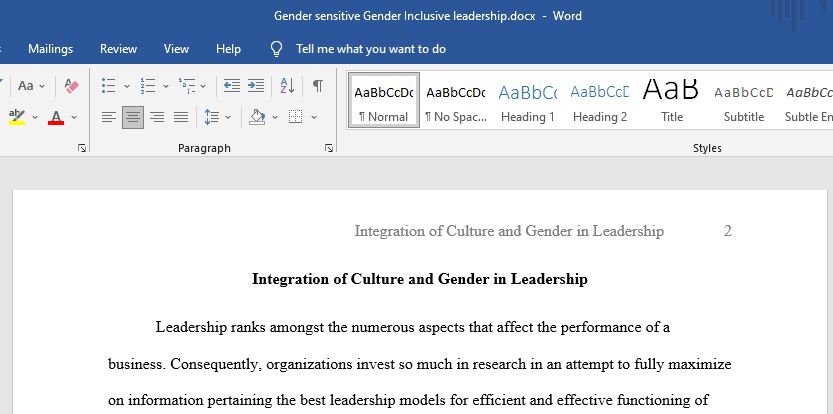Screen dimensions: 833x414
Task: Open the Help ribbon tab
Action: 228,49
